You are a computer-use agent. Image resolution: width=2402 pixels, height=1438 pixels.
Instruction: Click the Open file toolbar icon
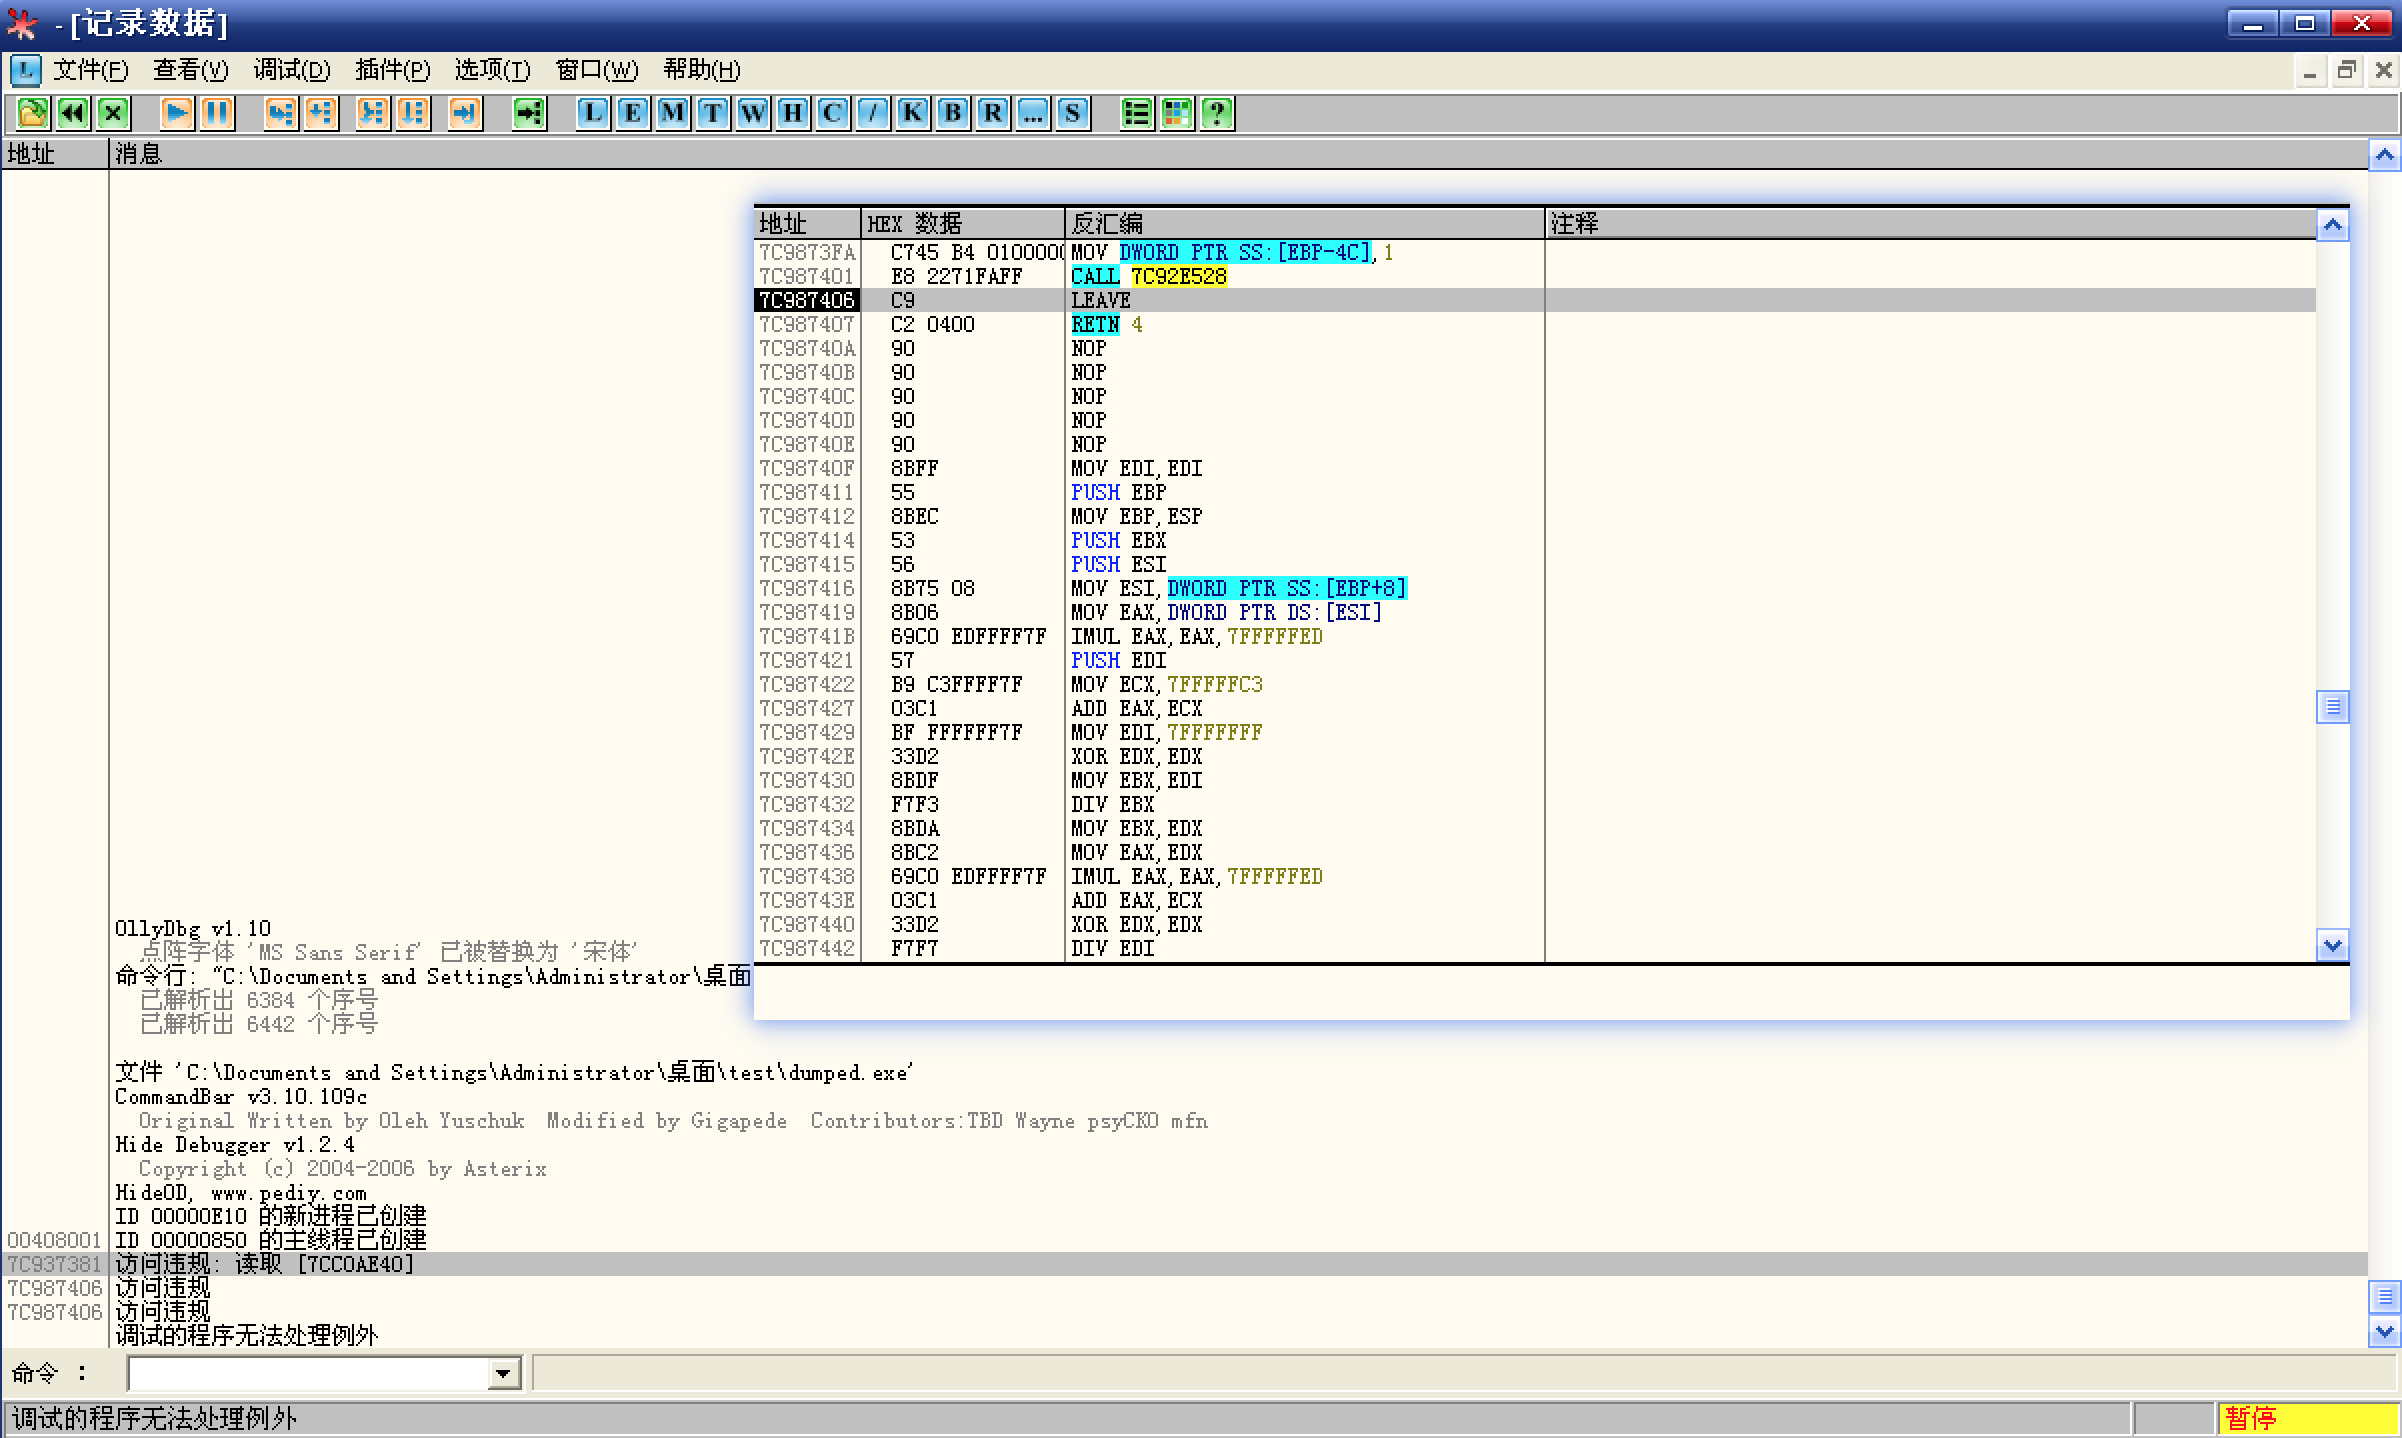click(x=32, y=113)
